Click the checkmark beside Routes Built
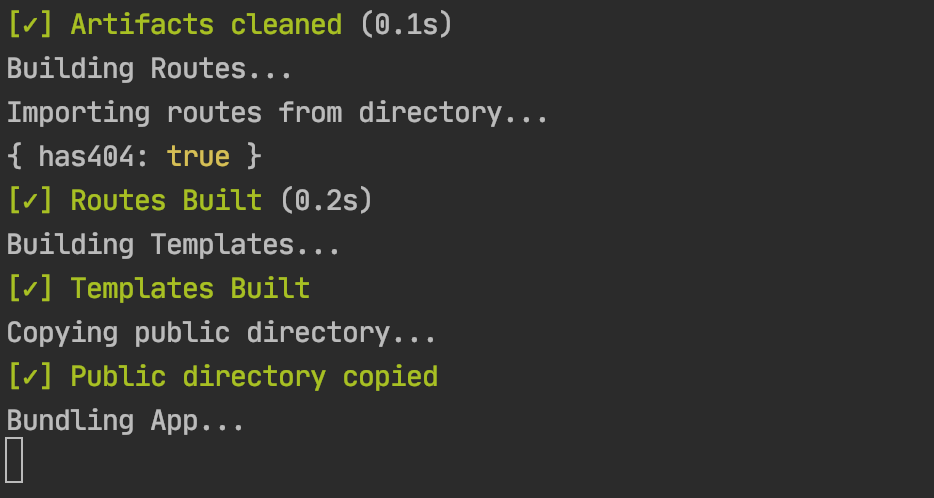The height and width of the screenshot is (498, 934). (x=30, y=200)
